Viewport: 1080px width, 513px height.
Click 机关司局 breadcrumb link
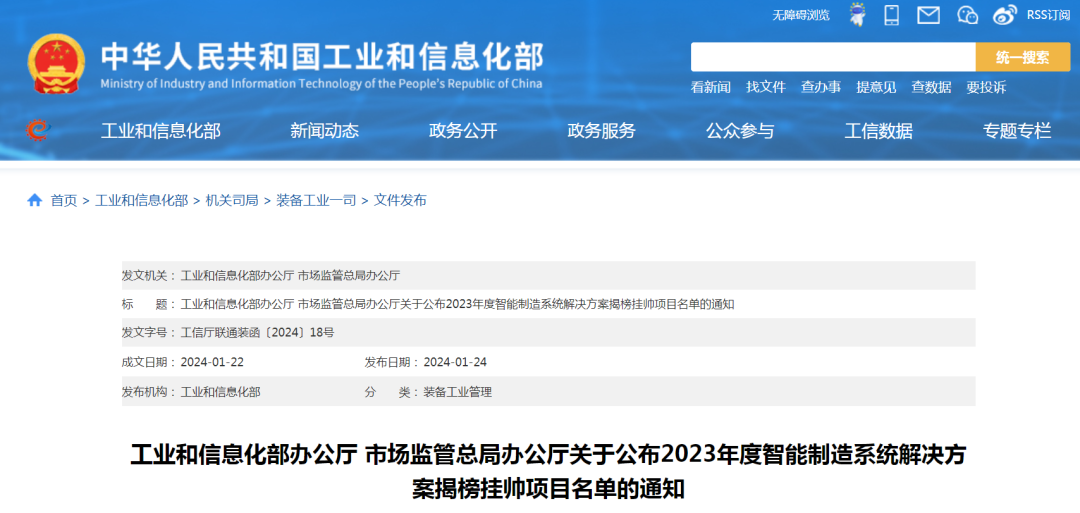click(x=232, y=200)
